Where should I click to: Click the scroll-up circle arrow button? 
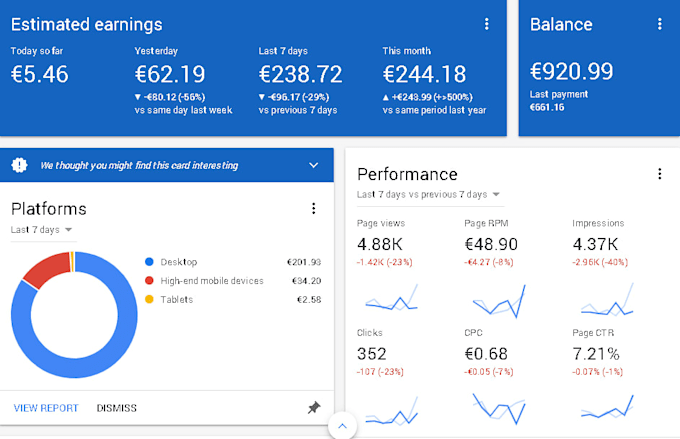pyautogui.click(x=342, y=427)
